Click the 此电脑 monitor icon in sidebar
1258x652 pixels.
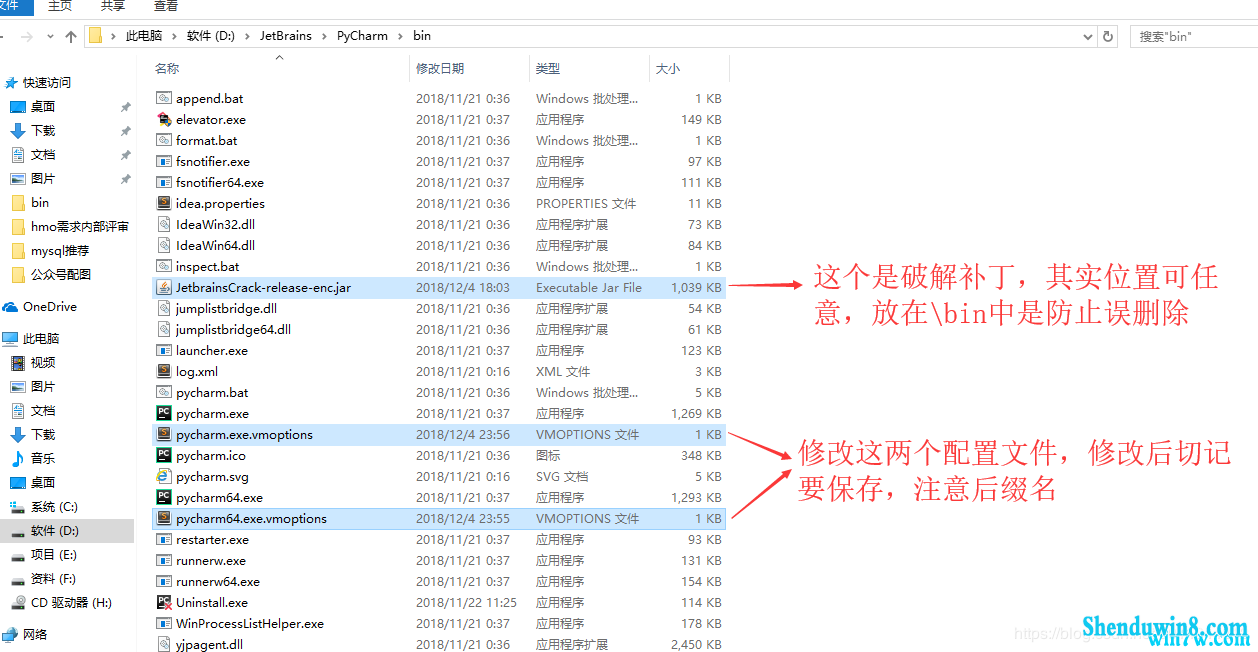(11, 338)
